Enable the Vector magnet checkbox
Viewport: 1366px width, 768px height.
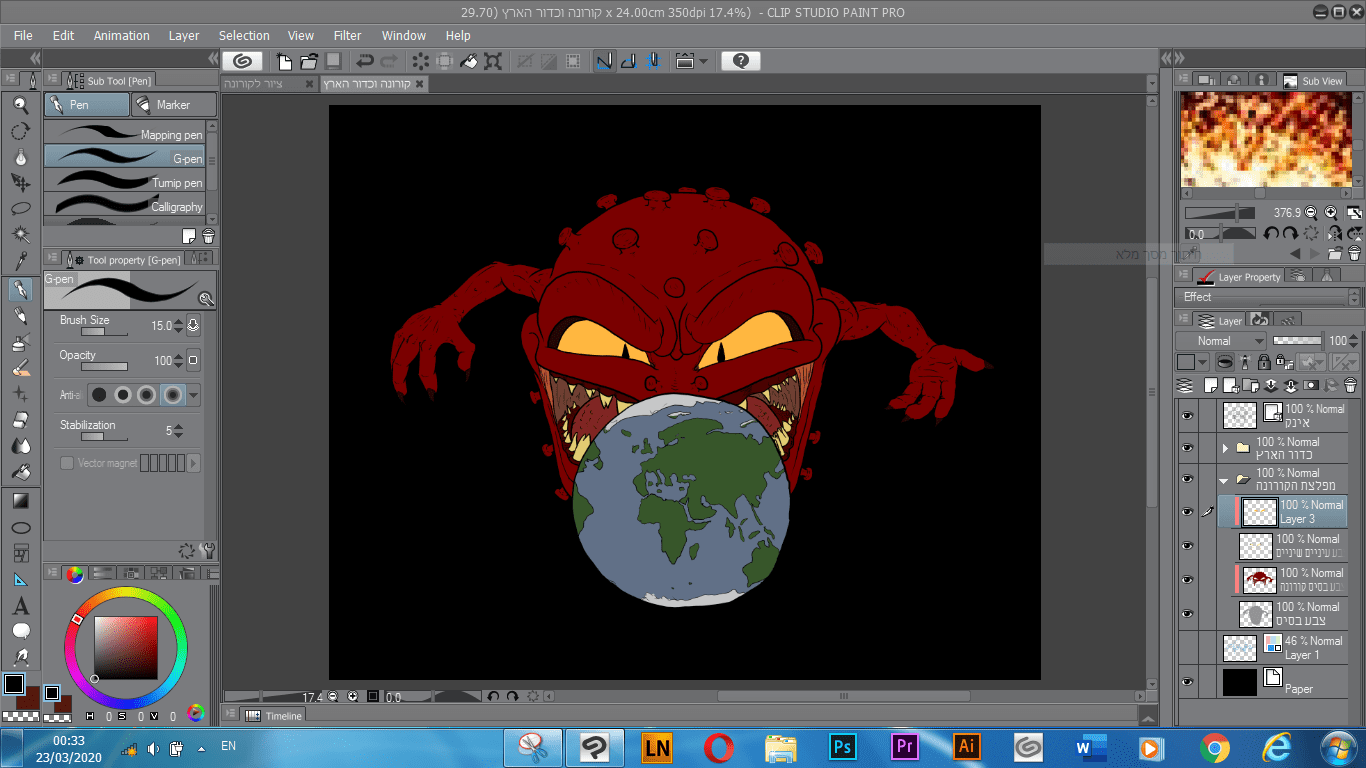(67, 463)
